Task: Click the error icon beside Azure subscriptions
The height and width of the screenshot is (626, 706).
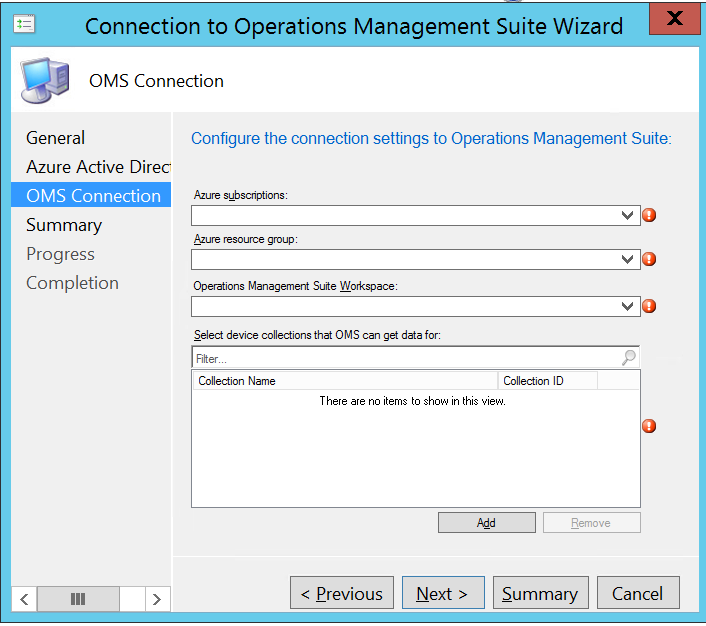Action: tap(649, 215)
